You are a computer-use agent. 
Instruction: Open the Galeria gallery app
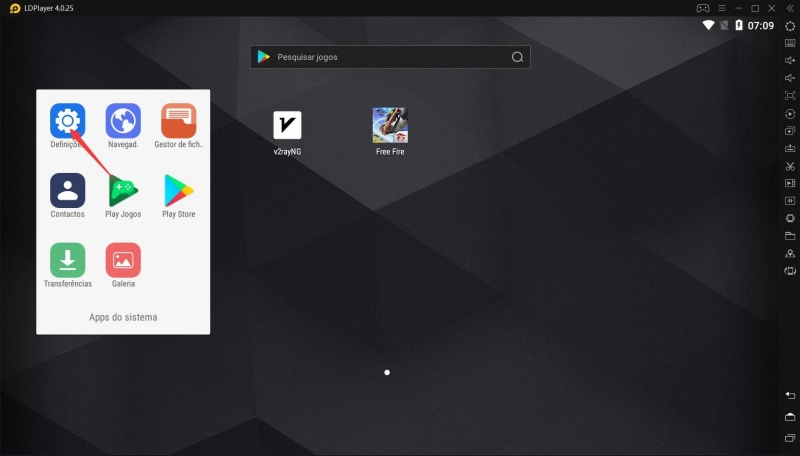click(x=123, y=260)
